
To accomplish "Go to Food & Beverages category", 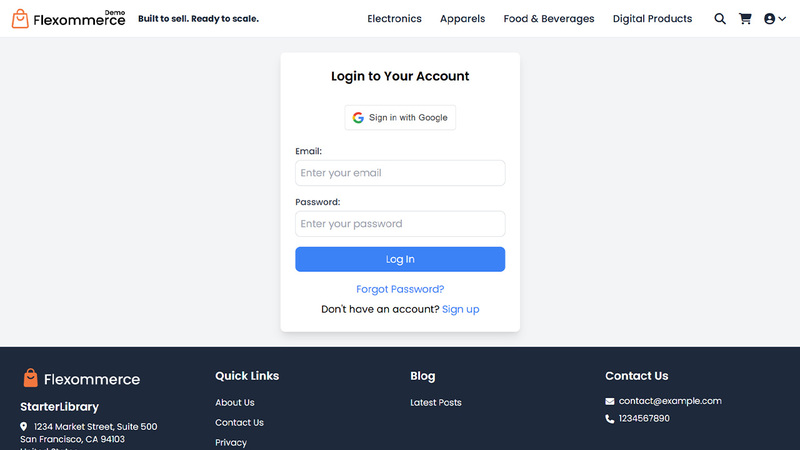I will pos(549,19).
